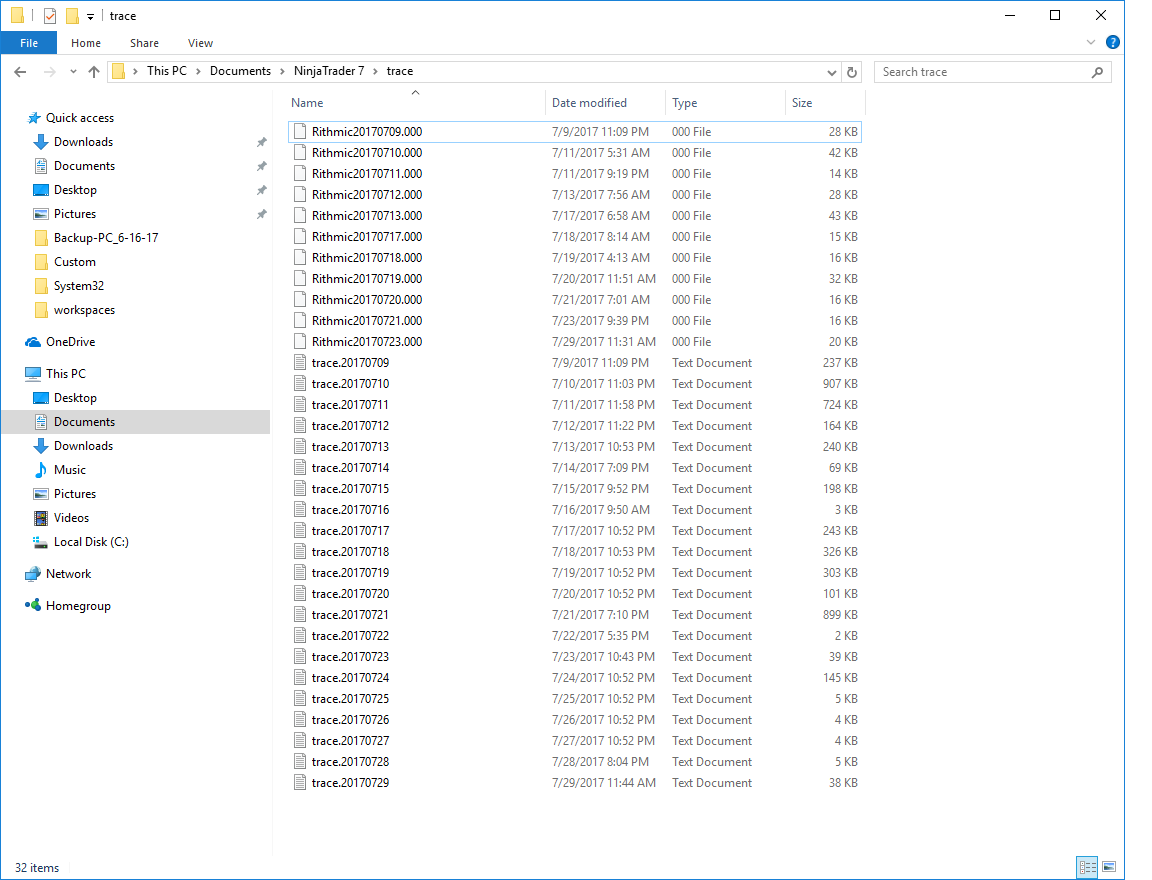Open Music under This PC
The image size is (1152, 880).
coord(70,469)
